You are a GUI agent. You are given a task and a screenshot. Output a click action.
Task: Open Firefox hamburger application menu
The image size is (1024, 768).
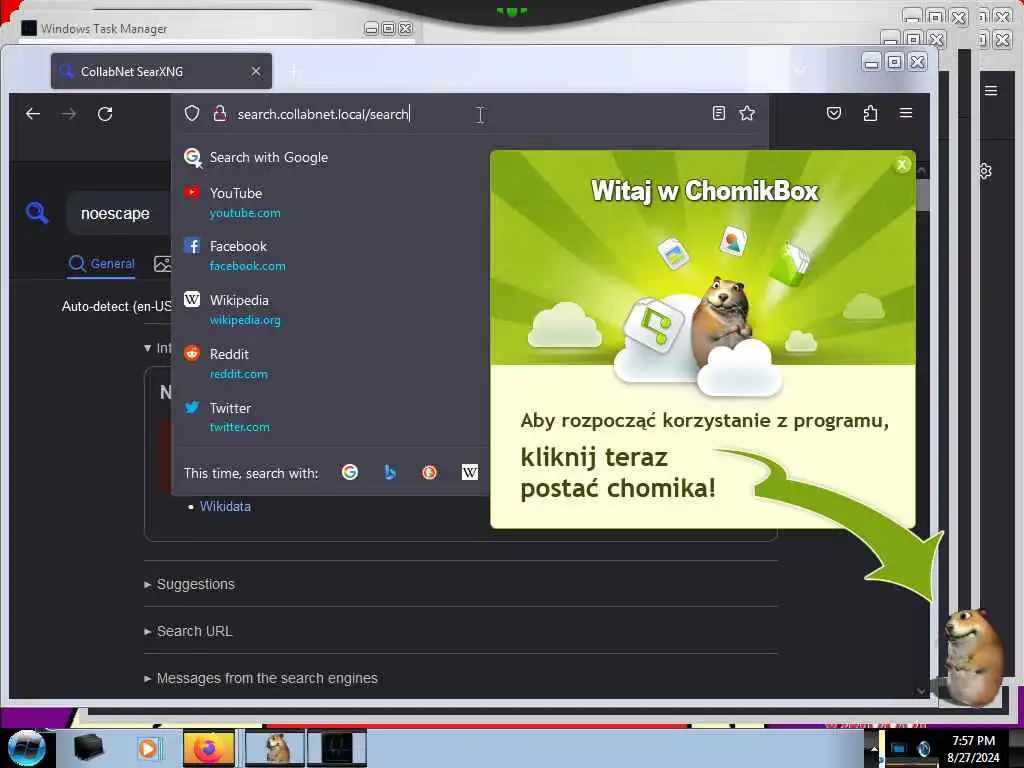906,113
